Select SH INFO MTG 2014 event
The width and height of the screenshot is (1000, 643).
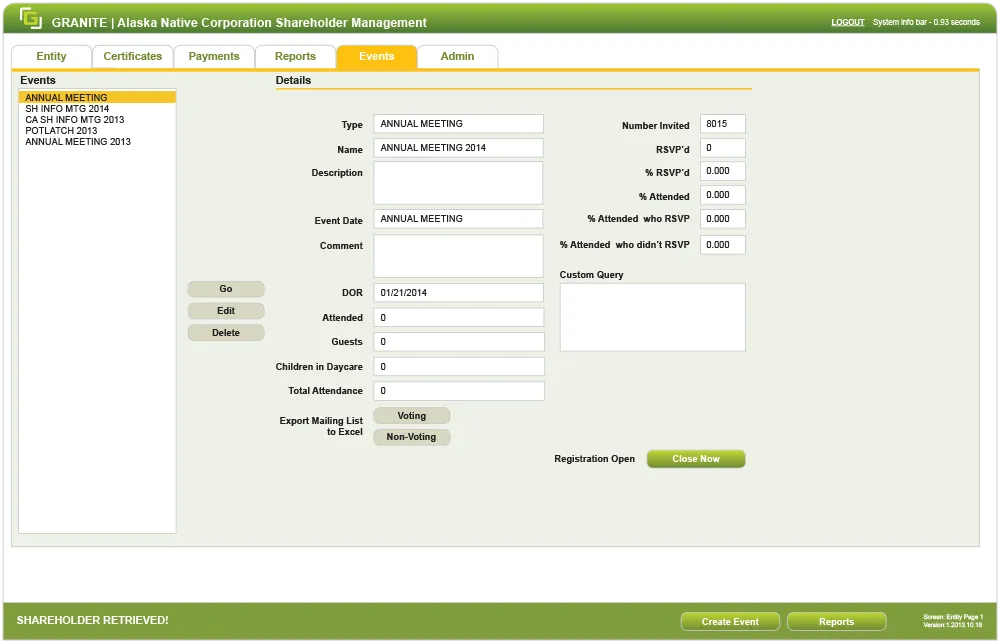[67, 109]
